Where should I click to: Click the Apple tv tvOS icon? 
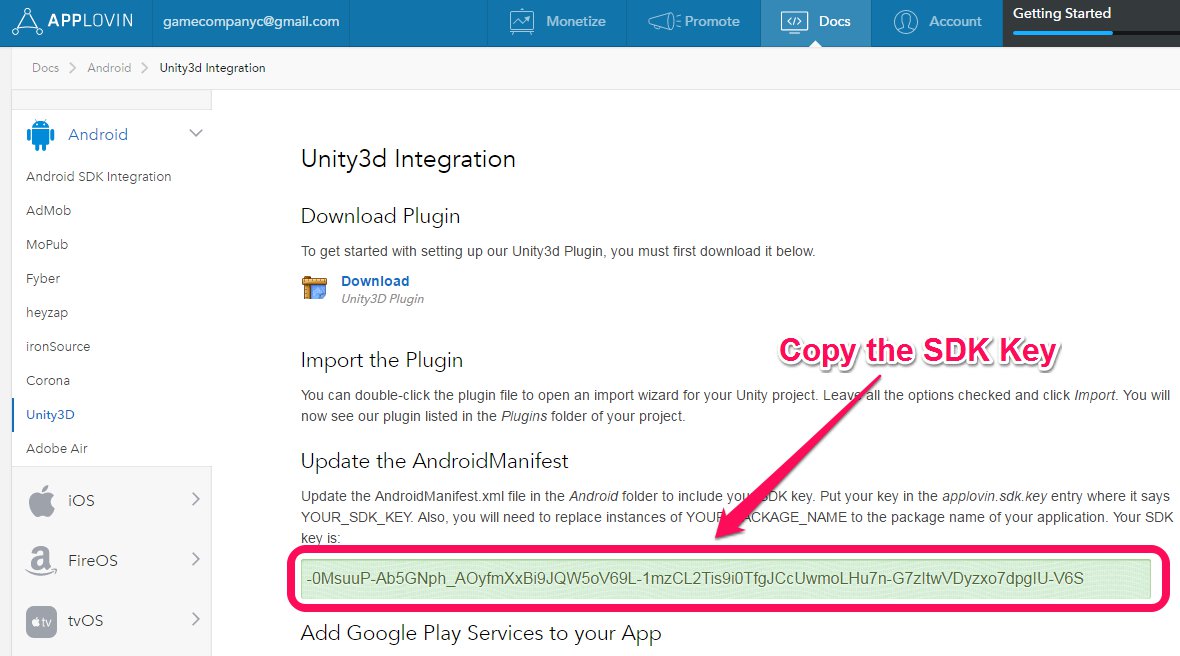[41, 621]
